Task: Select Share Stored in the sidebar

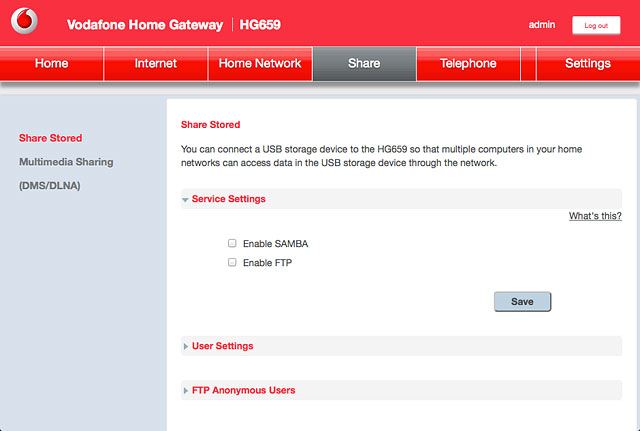Action: 51,138
